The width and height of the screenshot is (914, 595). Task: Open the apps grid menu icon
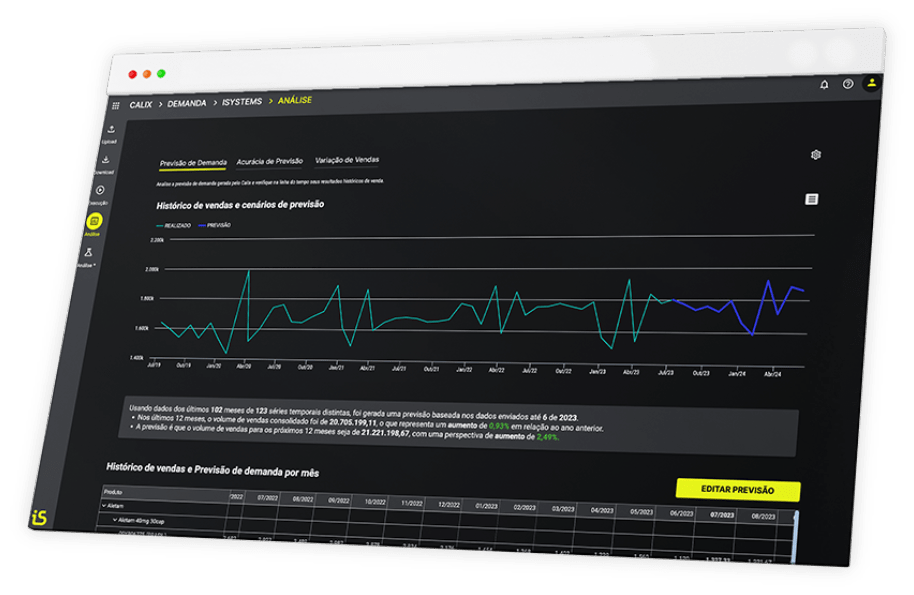(116, 105)
